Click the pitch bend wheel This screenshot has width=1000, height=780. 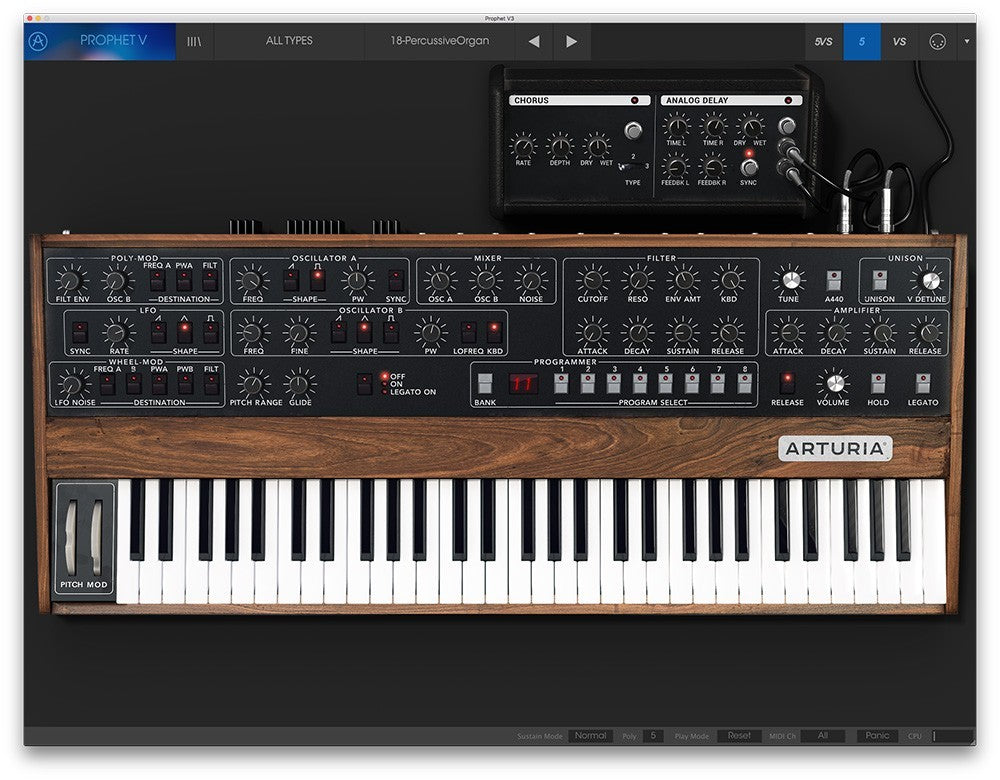(x=71, y=537)
